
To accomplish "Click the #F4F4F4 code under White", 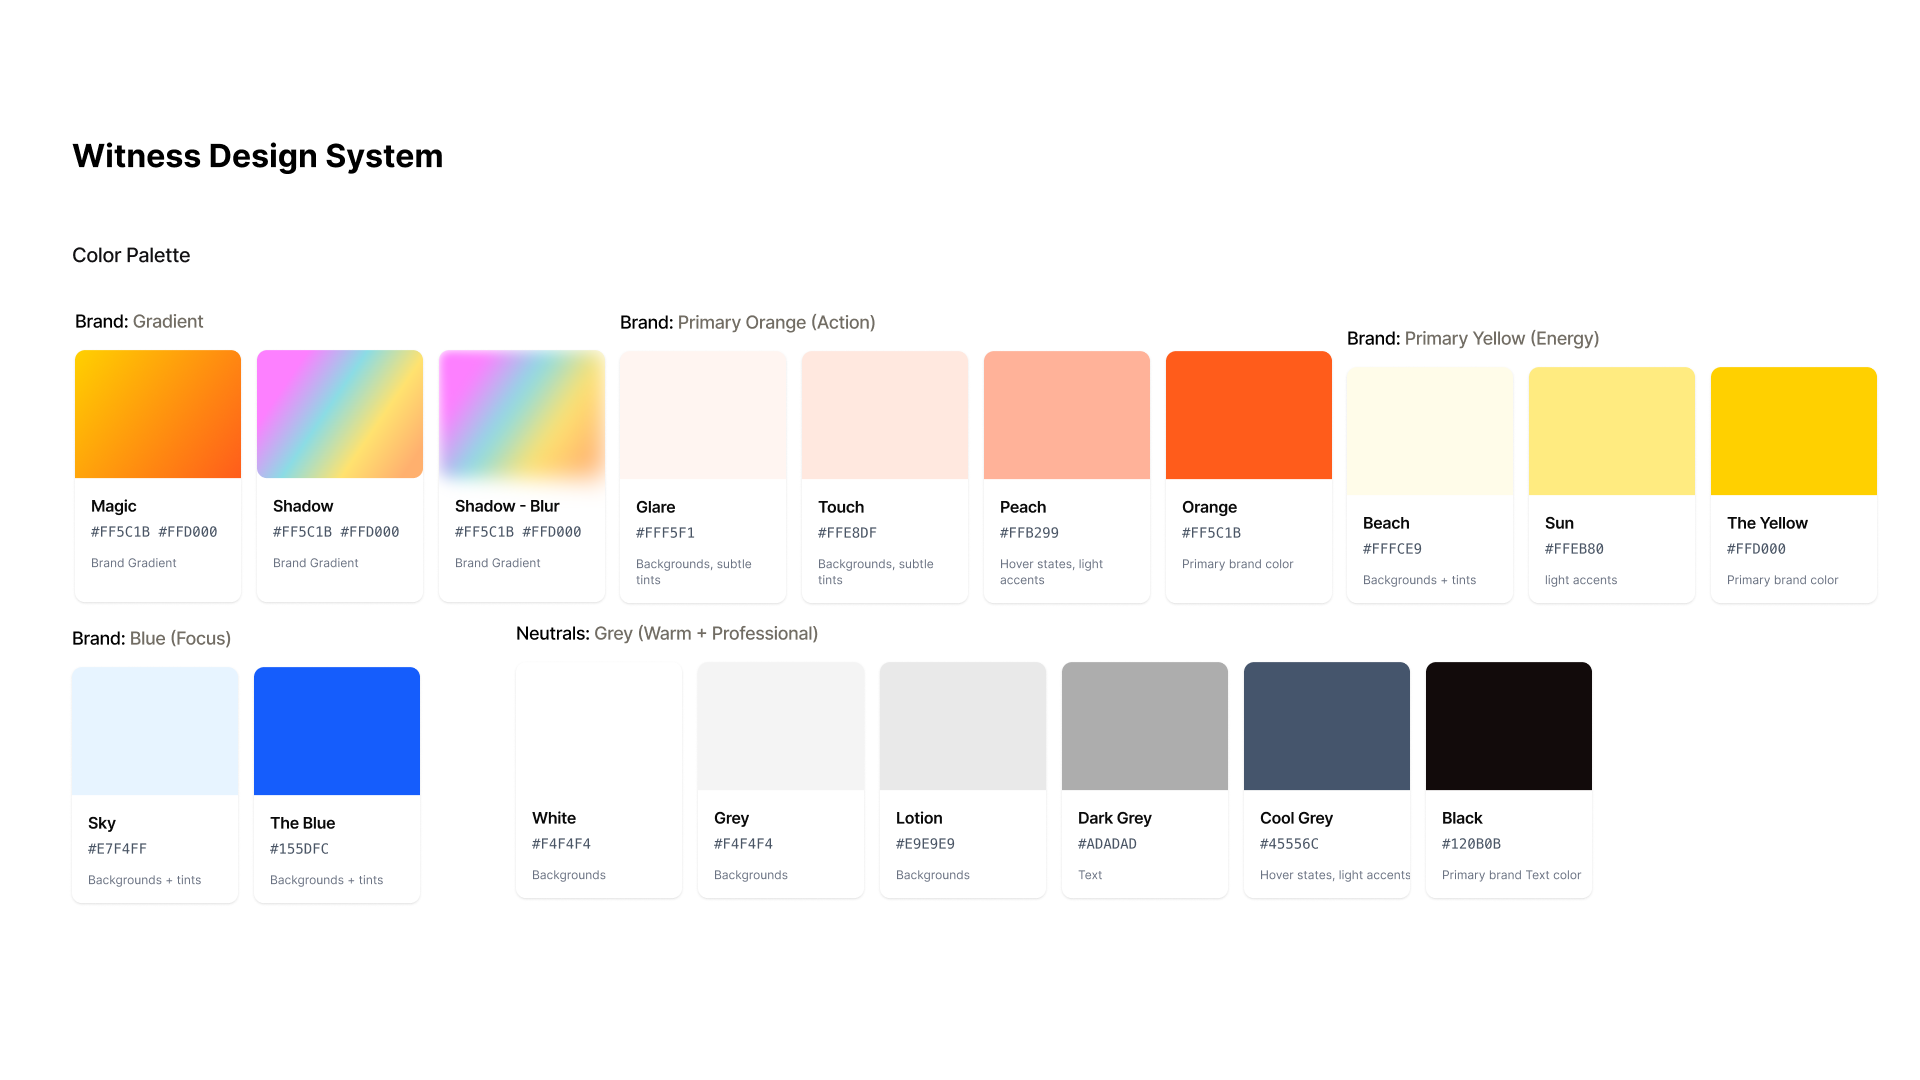I will point(561,844).
